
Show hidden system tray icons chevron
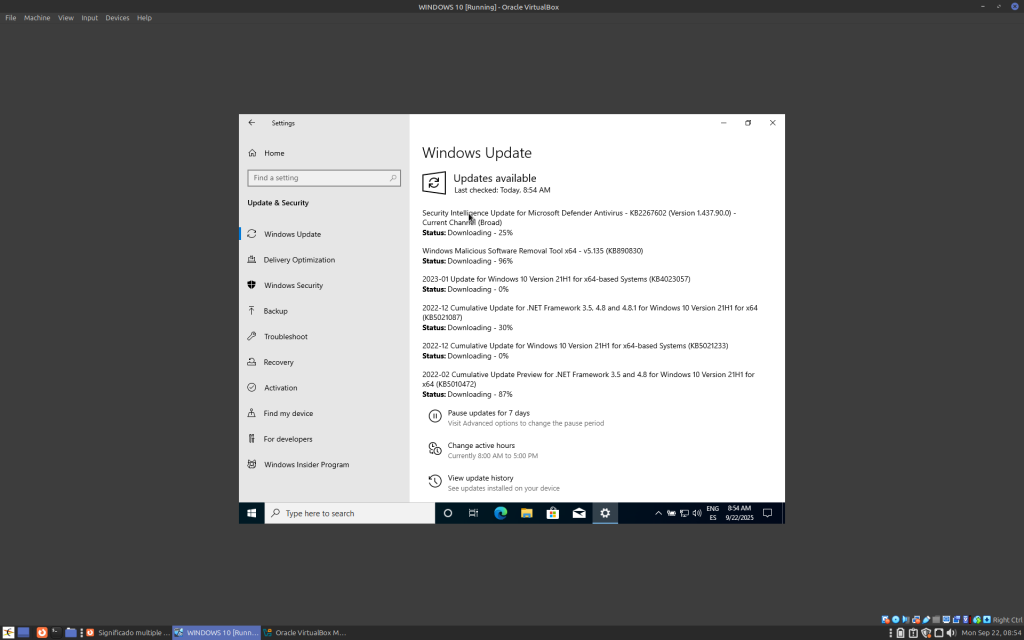click(x=658, y=513)
